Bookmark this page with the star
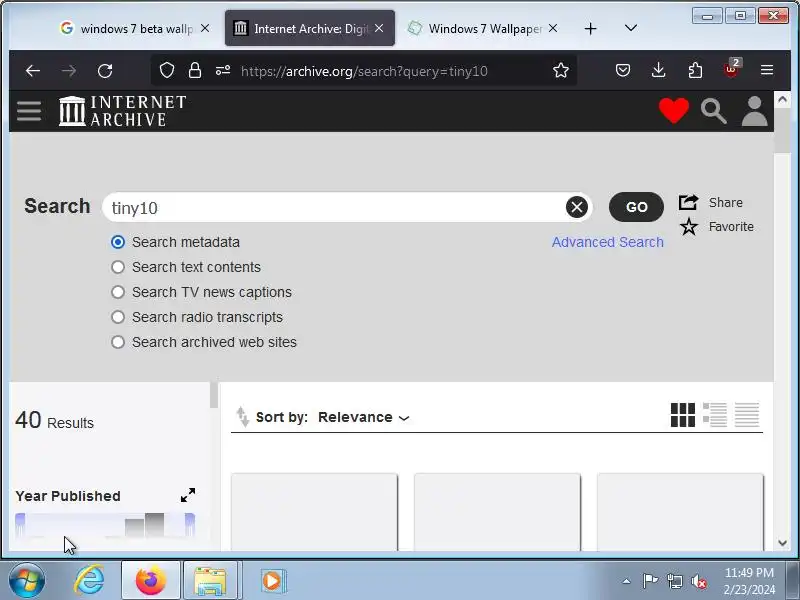800x600 pixels. pos(561,70)
